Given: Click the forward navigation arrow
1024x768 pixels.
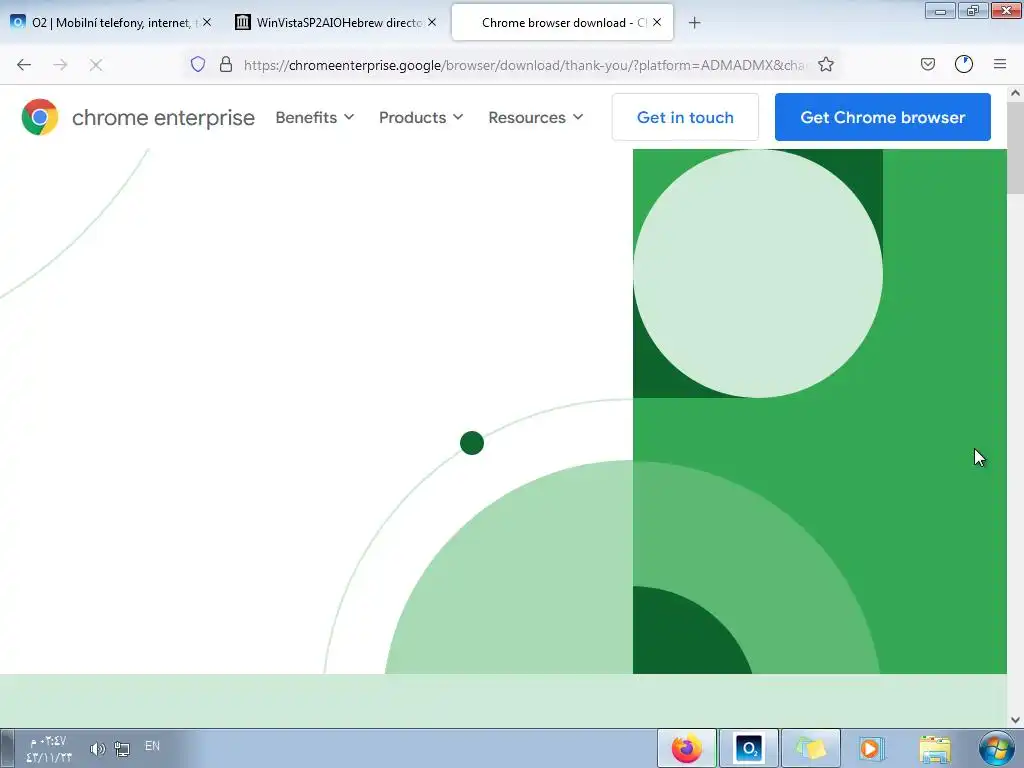Looking at the screenshot, I should click(60, 65).
